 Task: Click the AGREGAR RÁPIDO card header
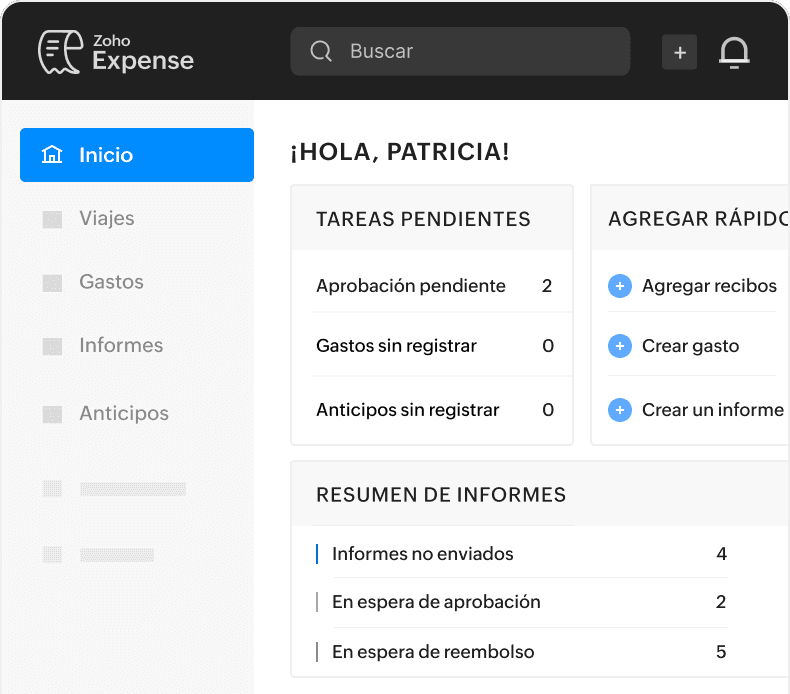tap(690, 218)
